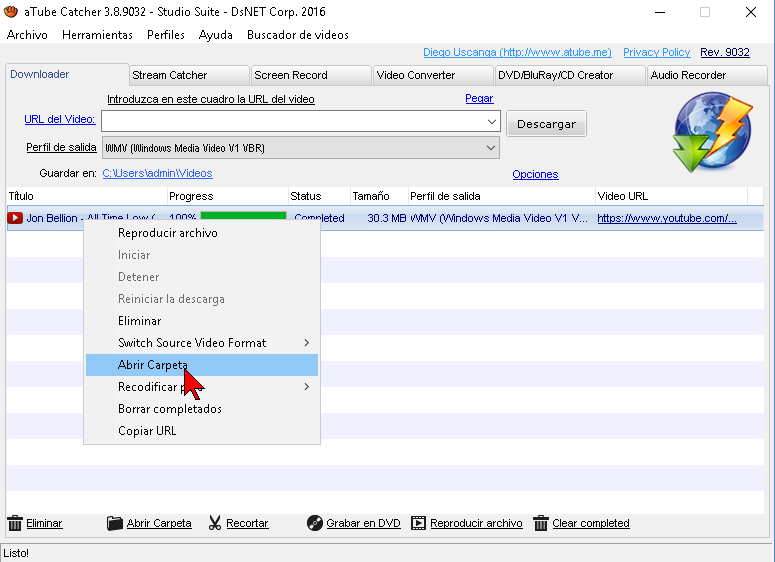Screen dimensions: 775x562
Task: Sort by the Status column header
Action: coord(319,196)
